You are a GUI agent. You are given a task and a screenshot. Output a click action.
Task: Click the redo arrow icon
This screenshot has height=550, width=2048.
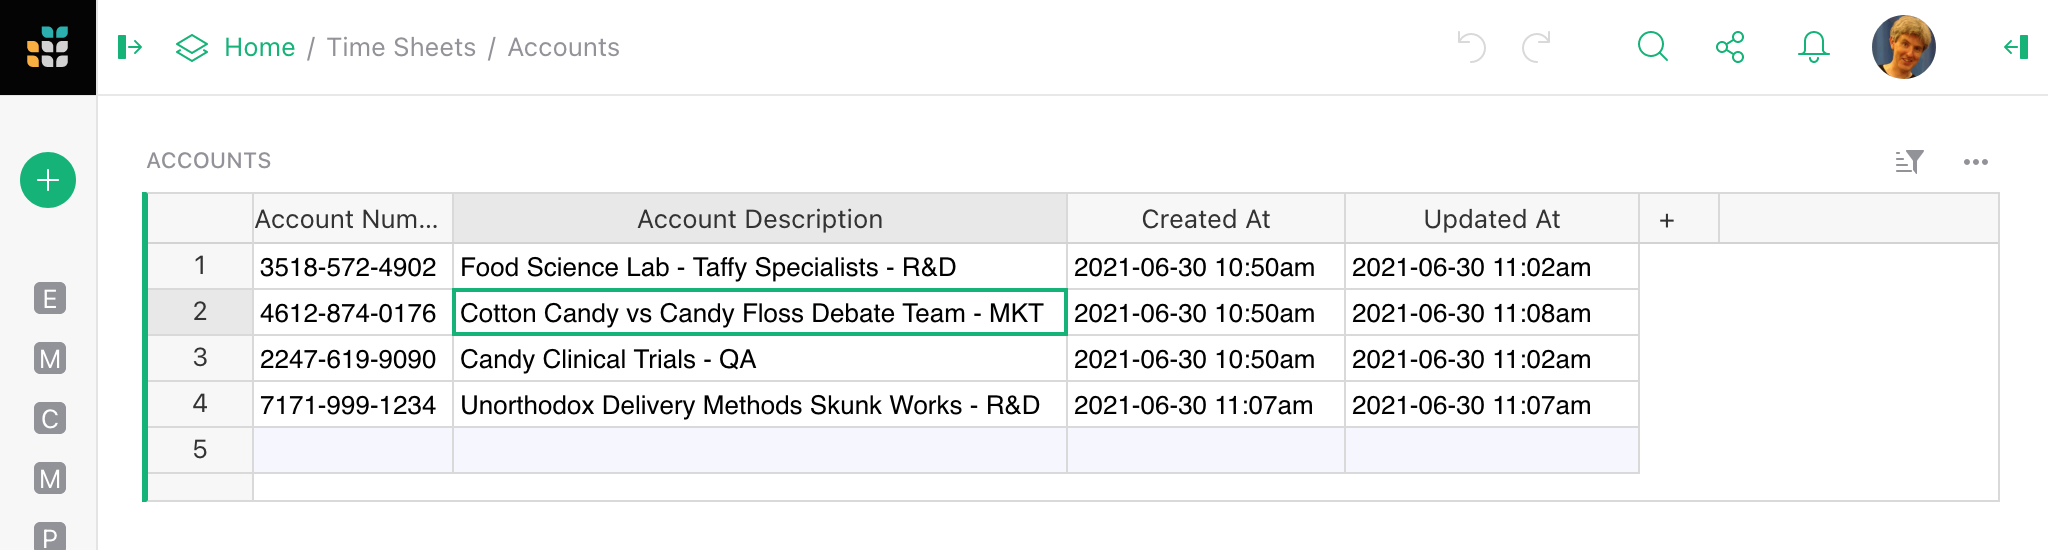coord(1536,47)
